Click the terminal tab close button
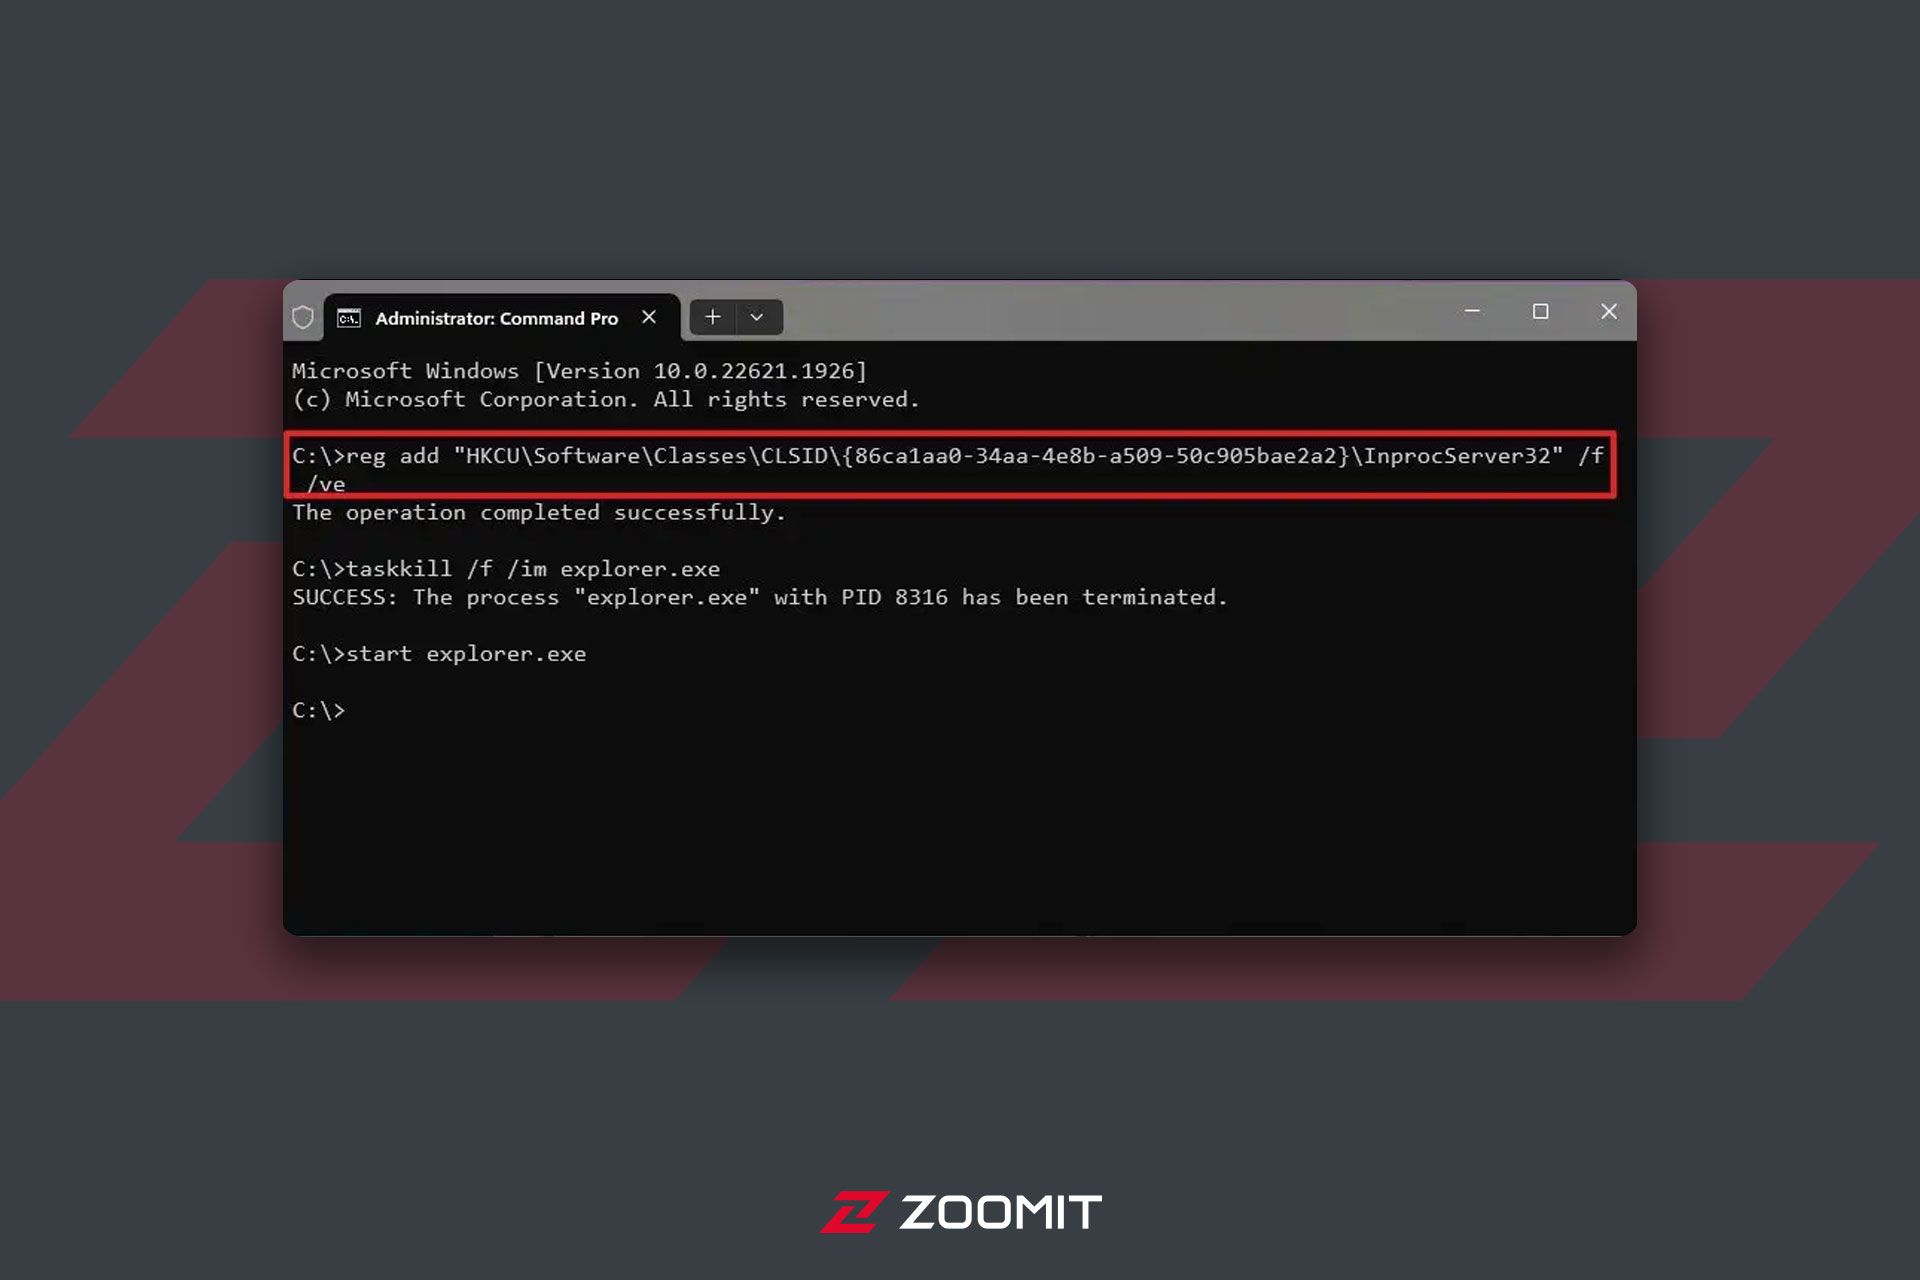The image size is (1920, 1280). coord(647,316)
